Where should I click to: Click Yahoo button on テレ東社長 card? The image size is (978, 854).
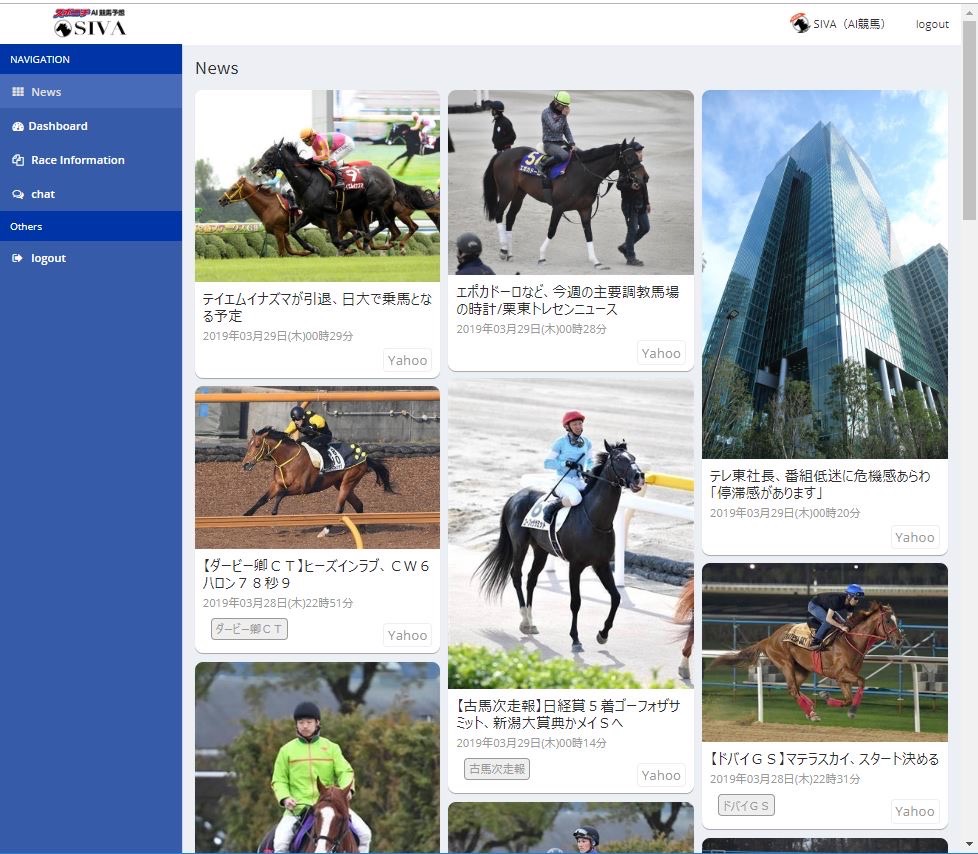(x=914, y=537)
